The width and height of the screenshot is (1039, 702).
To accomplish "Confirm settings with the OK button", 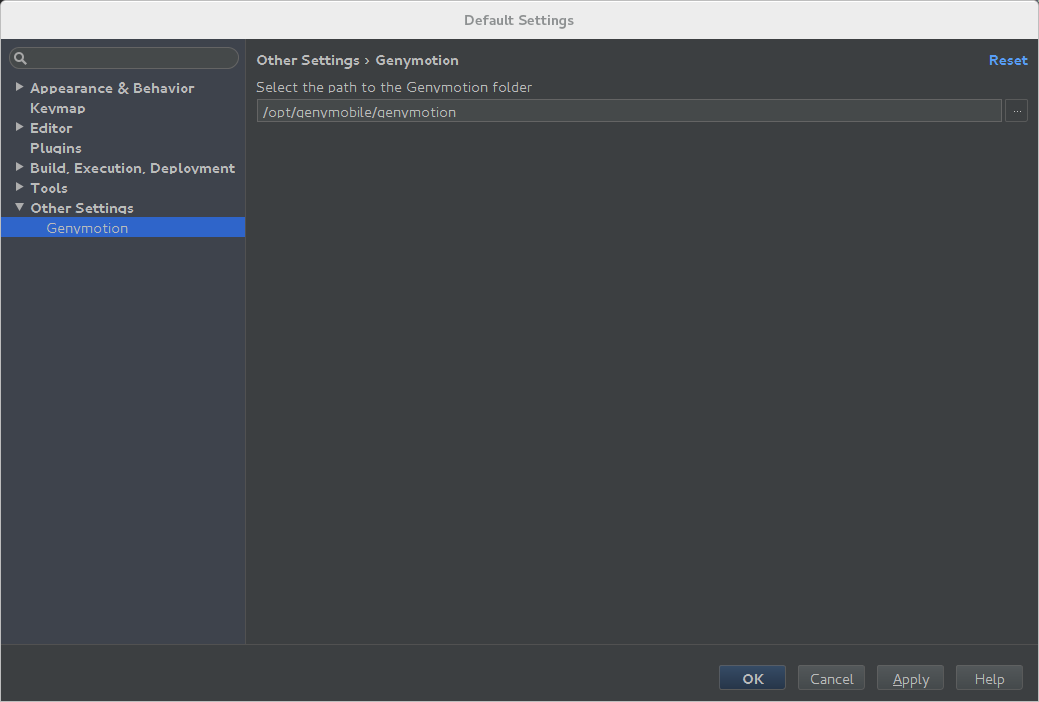I will point(752,678).
